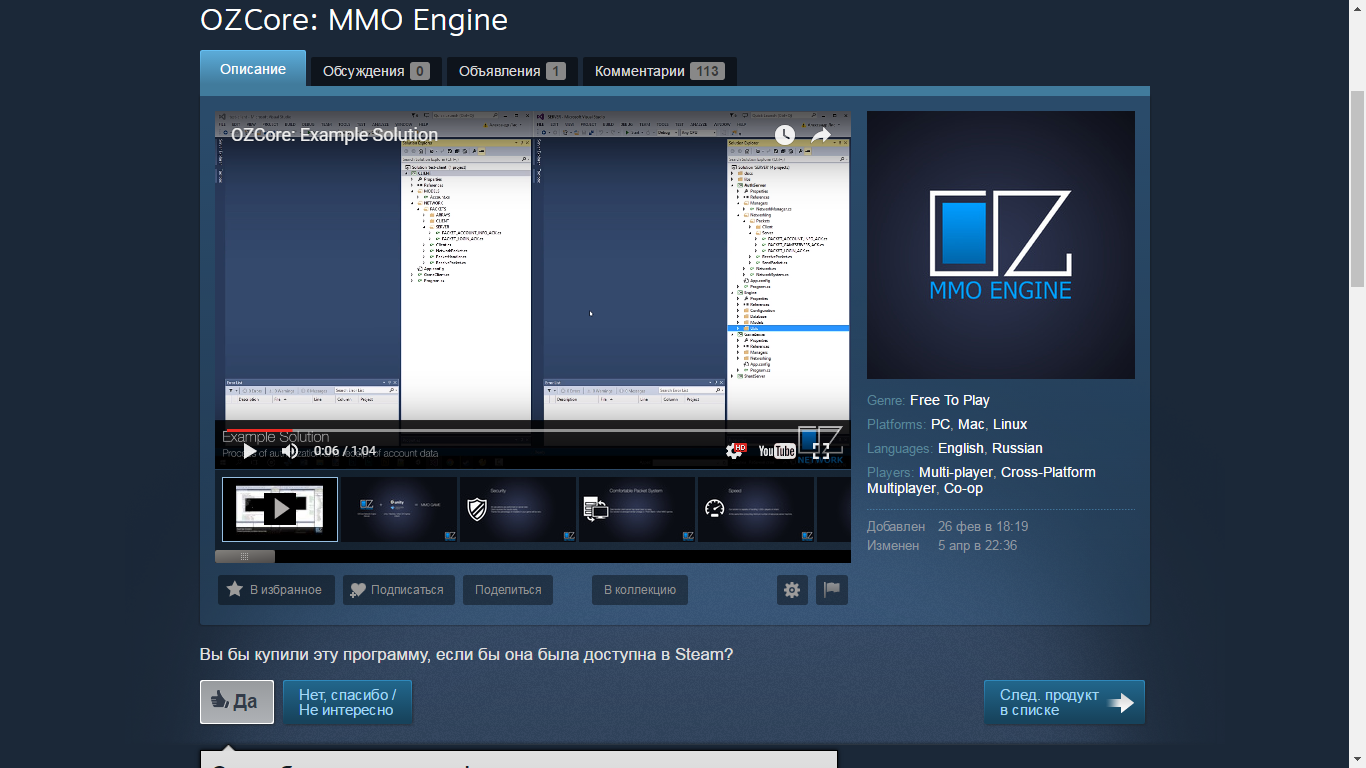The width and height of the screenshot is (1366, 768).
Task: Filter by Russian language link
Action: tap(1017, 448)
